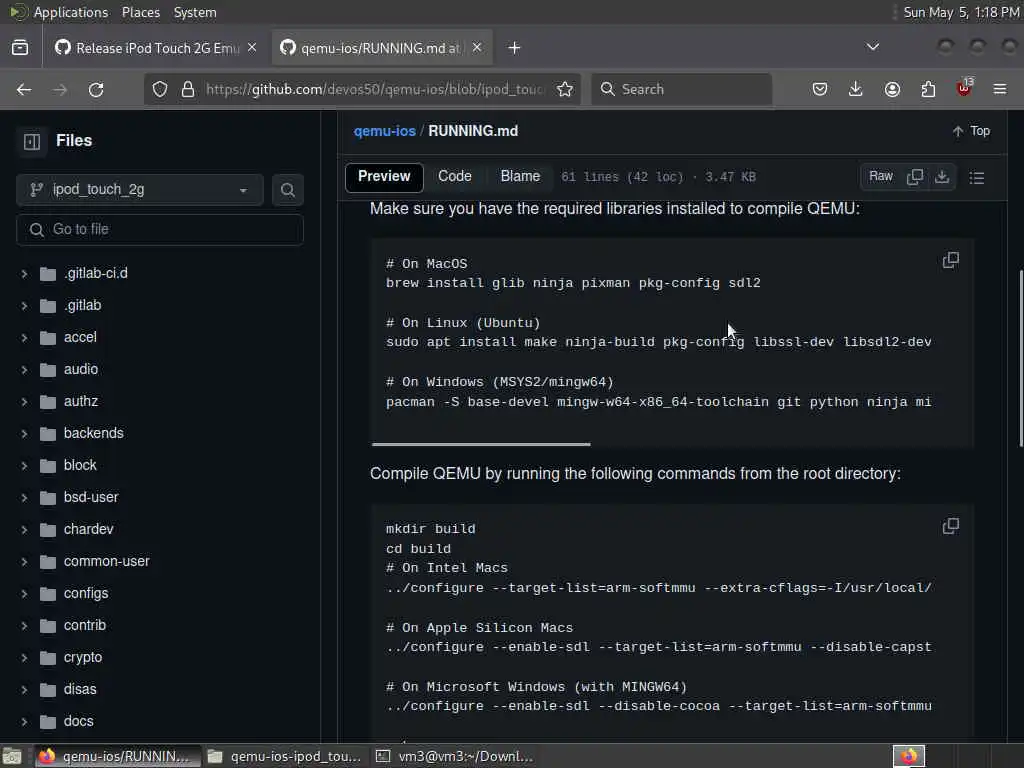This screenshot has height=768, width=1024.
Task: Open the qemu-ios breadcrumb link
Action: click(x=385, y=131)
